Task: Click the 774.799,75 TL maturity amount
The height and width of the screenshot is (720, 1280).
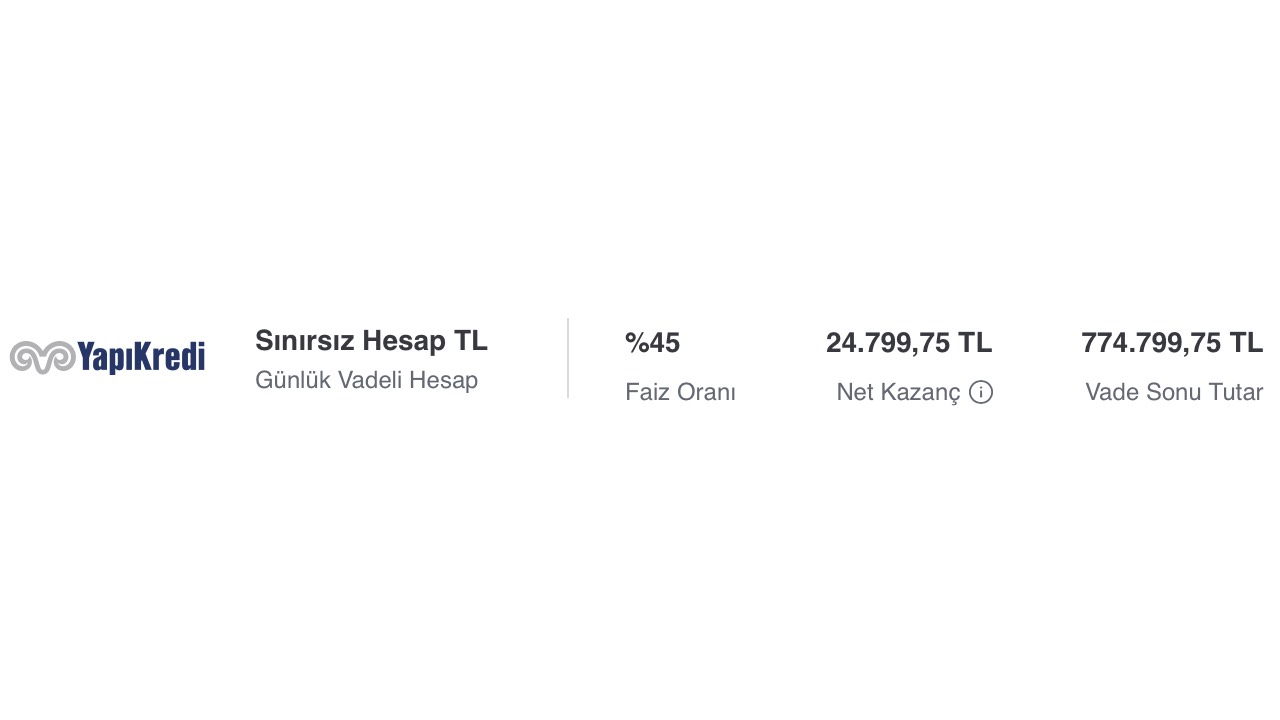Action: (x=1171, y=343)
